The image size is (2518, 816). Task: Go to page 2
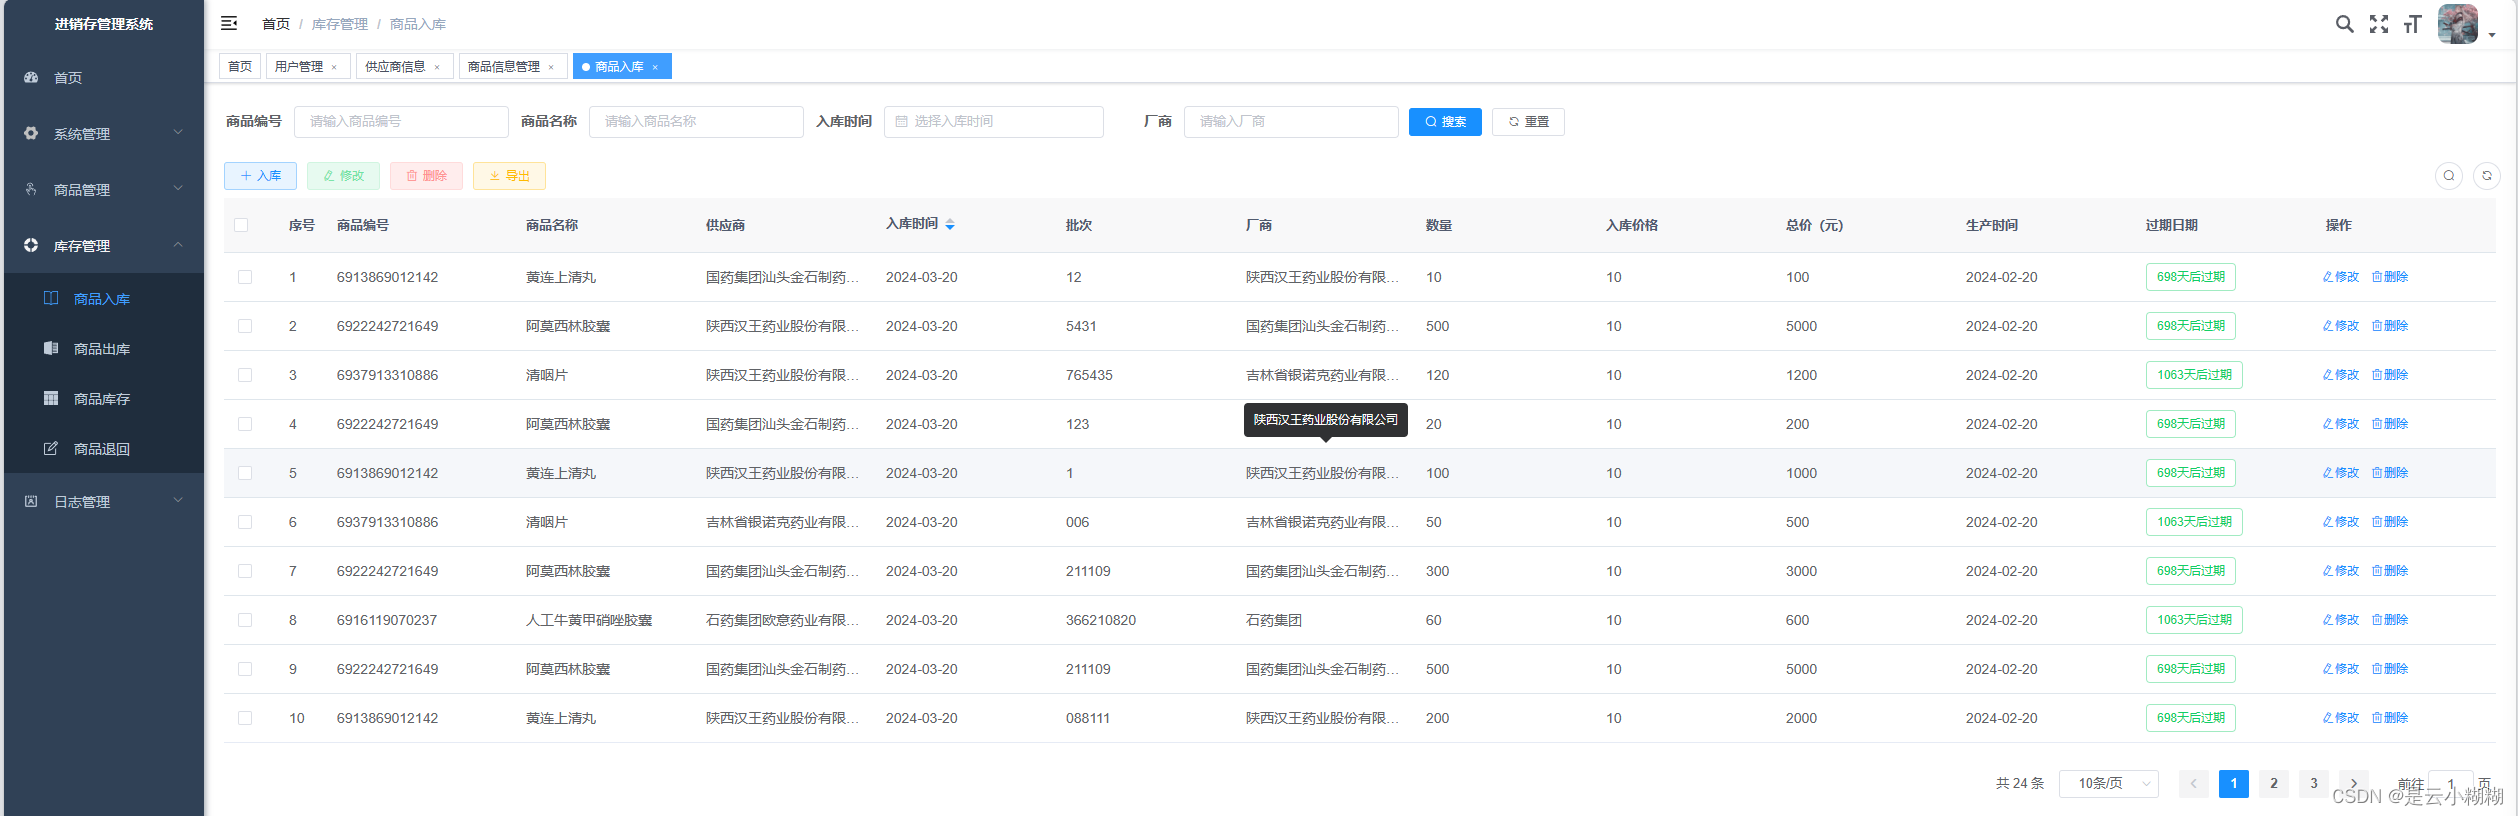2274,784
